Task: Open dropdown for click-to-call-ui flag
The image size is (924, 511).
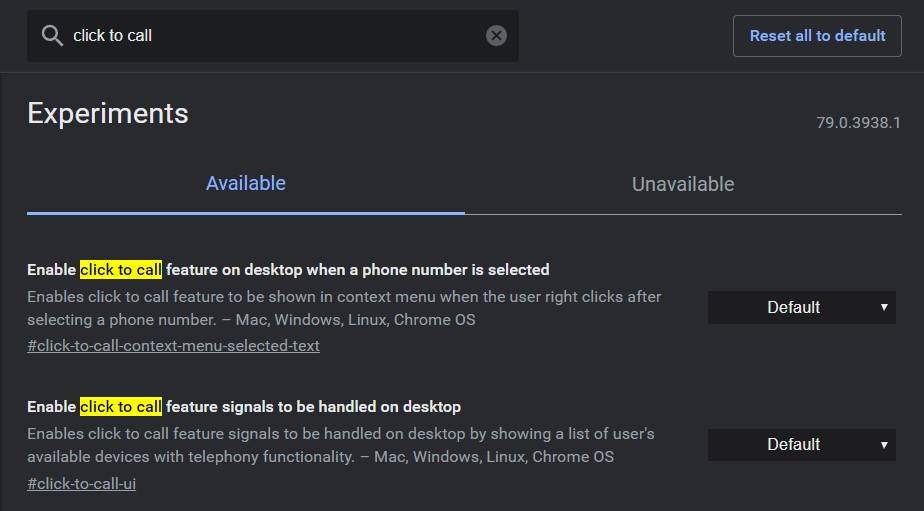Action: (801, 444)
